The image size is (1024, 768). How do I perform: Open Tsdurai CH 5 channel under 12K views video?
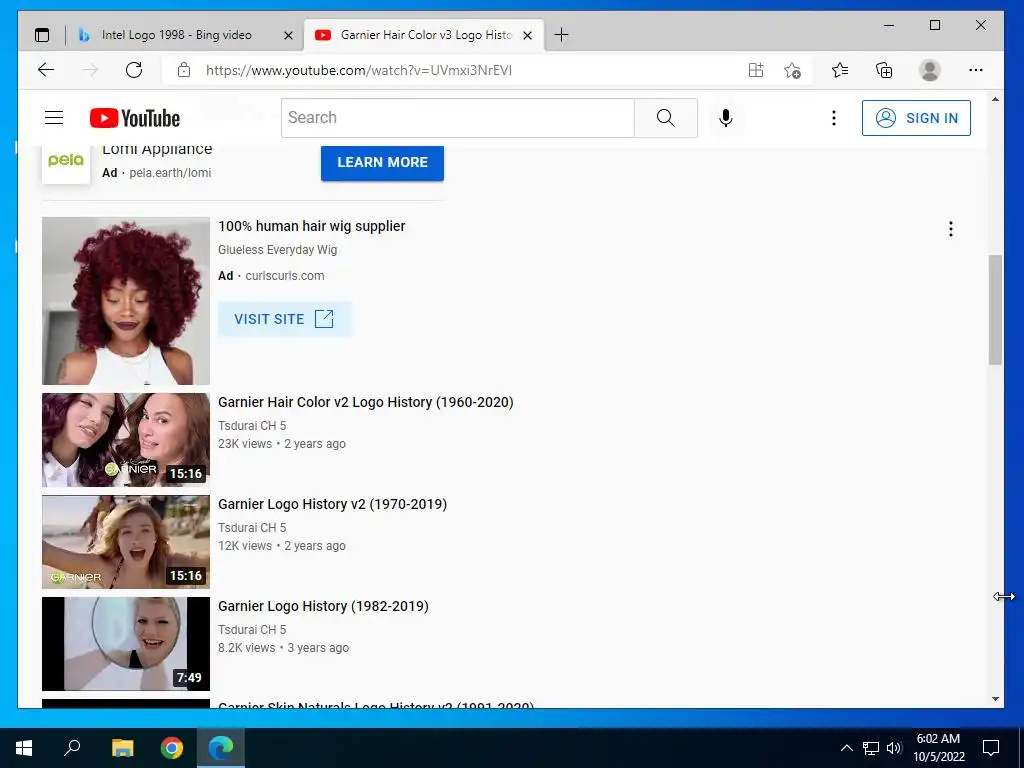click(x=252, y=528)
